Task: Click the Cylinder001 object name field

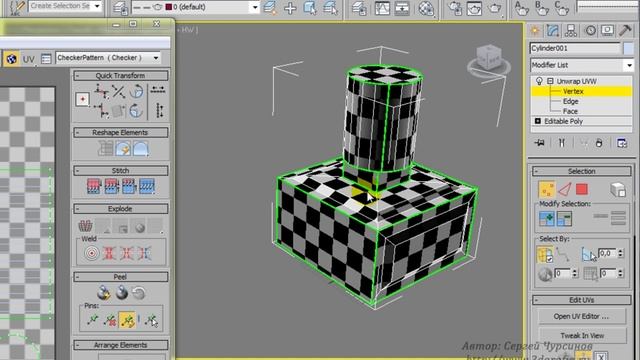Action: tap(575, 48)
